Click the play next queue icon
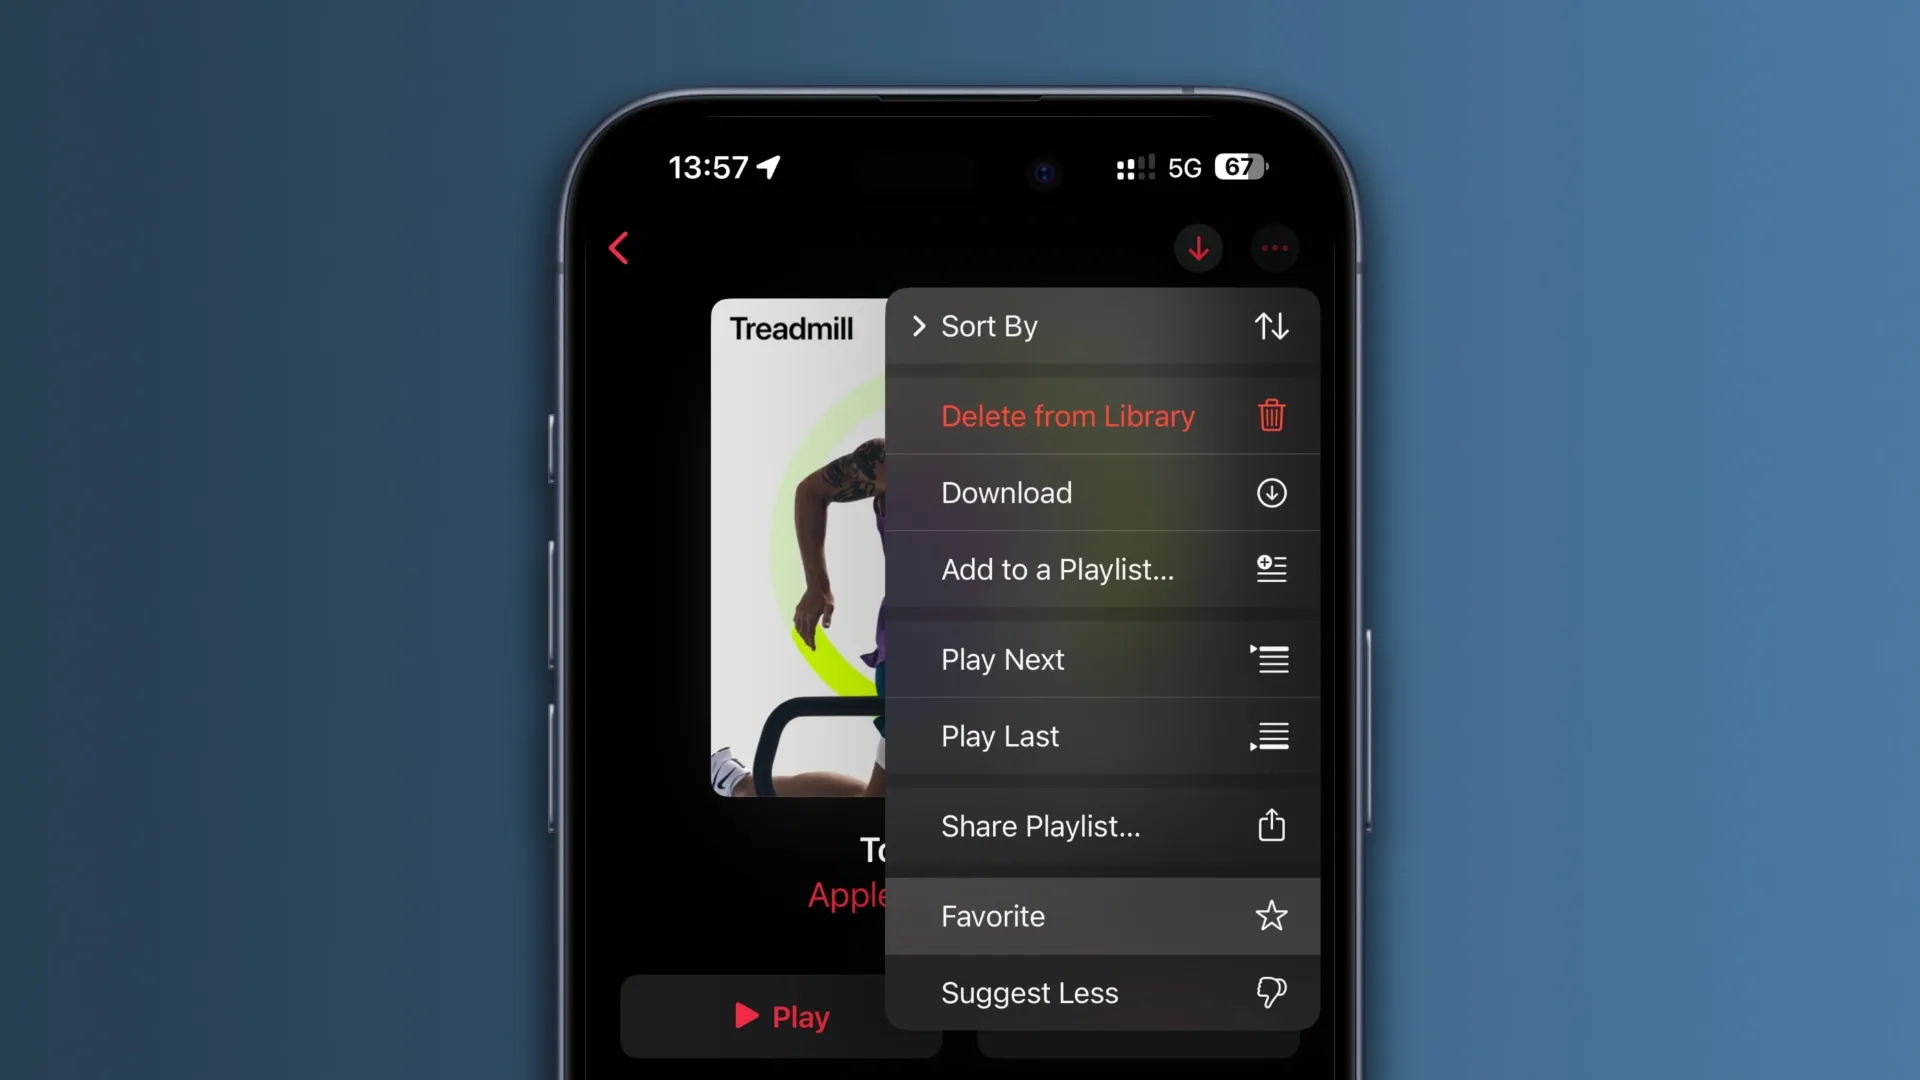 [x=1269, y=659]
